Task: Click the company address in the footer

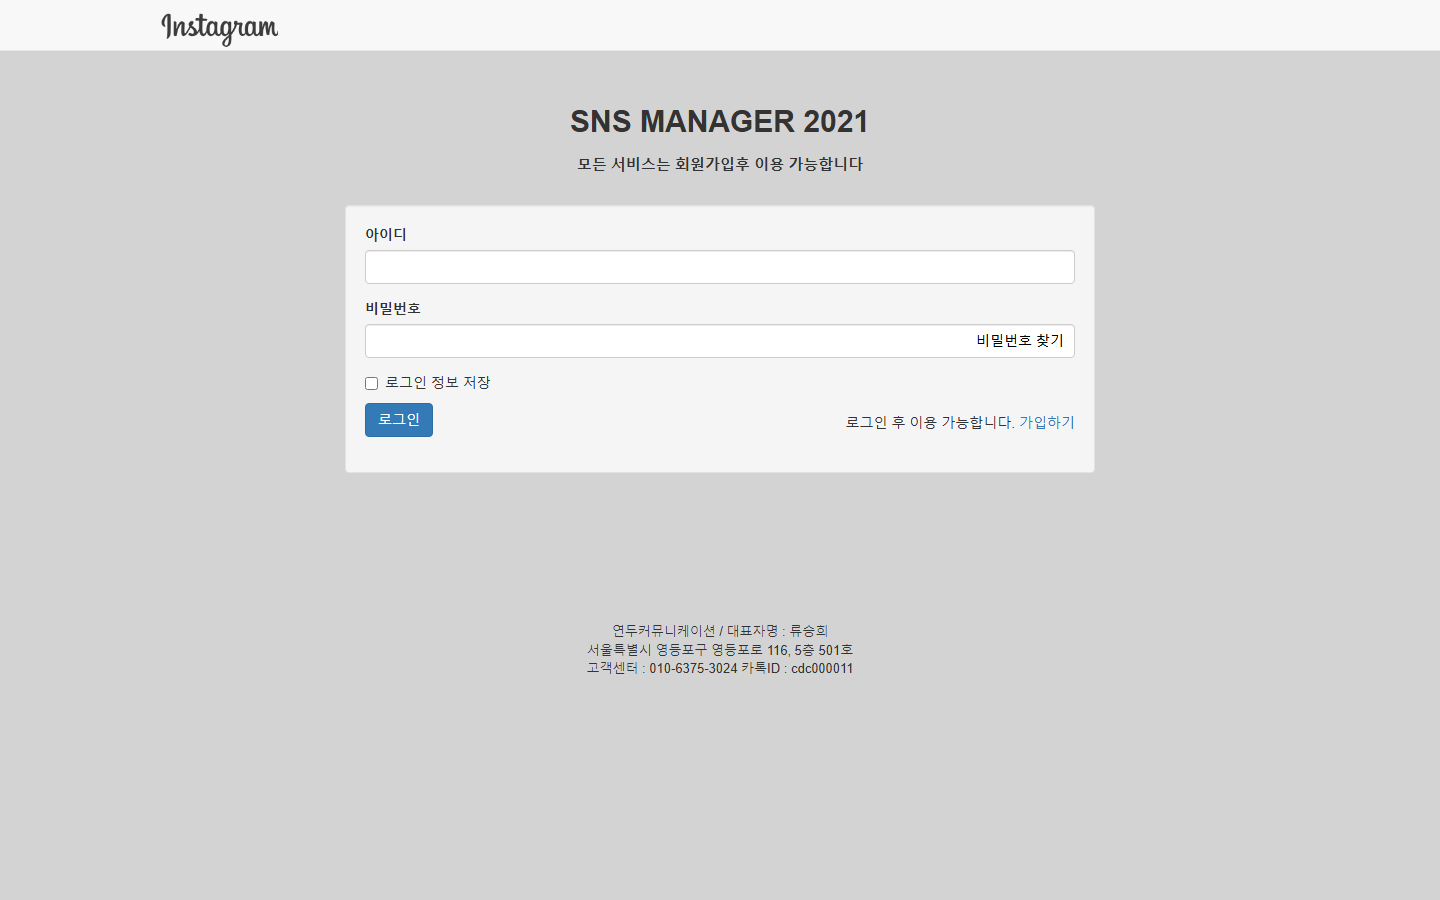Action: click(x=719, y=649)
